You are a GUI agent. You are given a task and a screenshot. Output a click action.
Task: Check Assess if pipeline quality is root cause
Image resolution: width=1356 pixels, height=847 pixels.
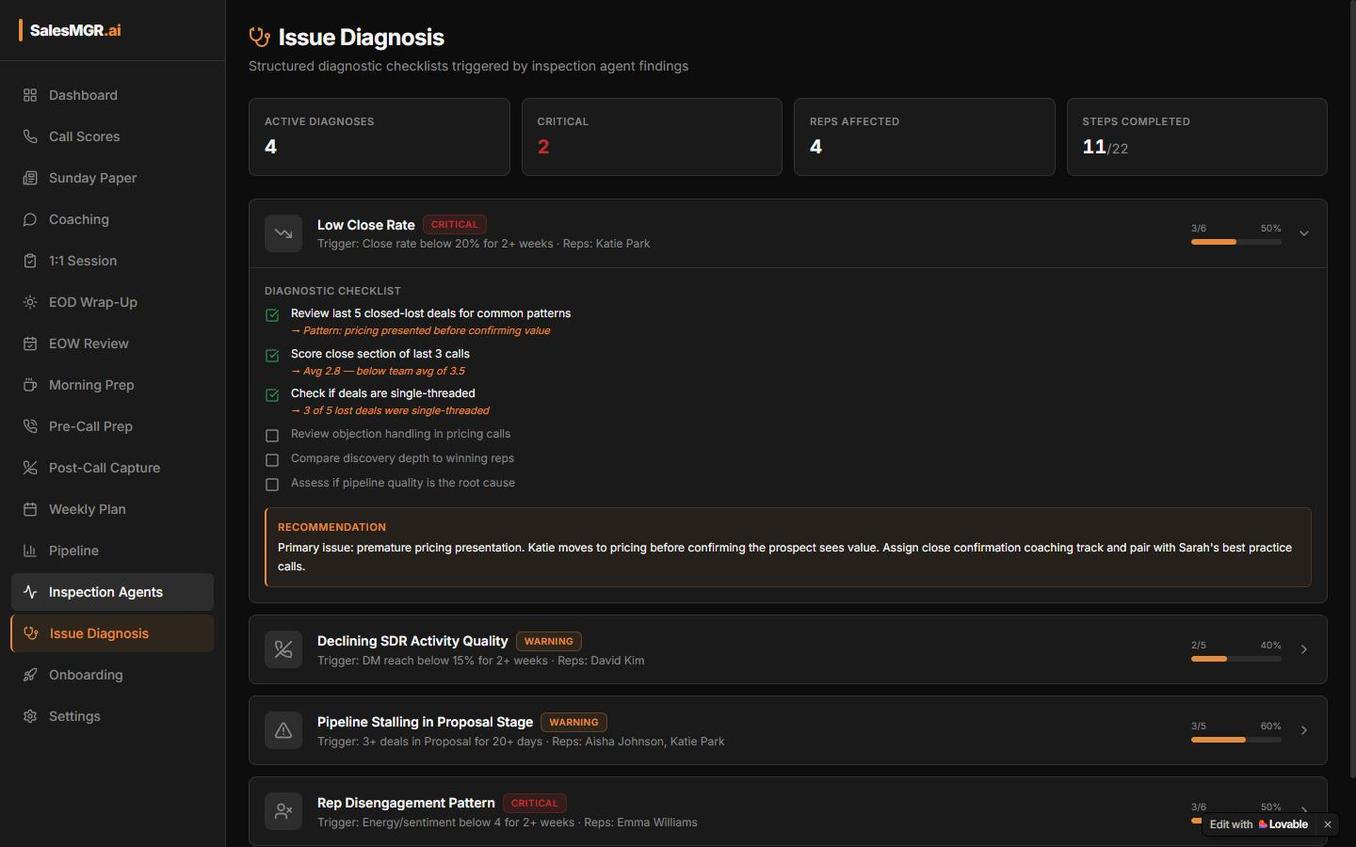[x=272, y=484]
